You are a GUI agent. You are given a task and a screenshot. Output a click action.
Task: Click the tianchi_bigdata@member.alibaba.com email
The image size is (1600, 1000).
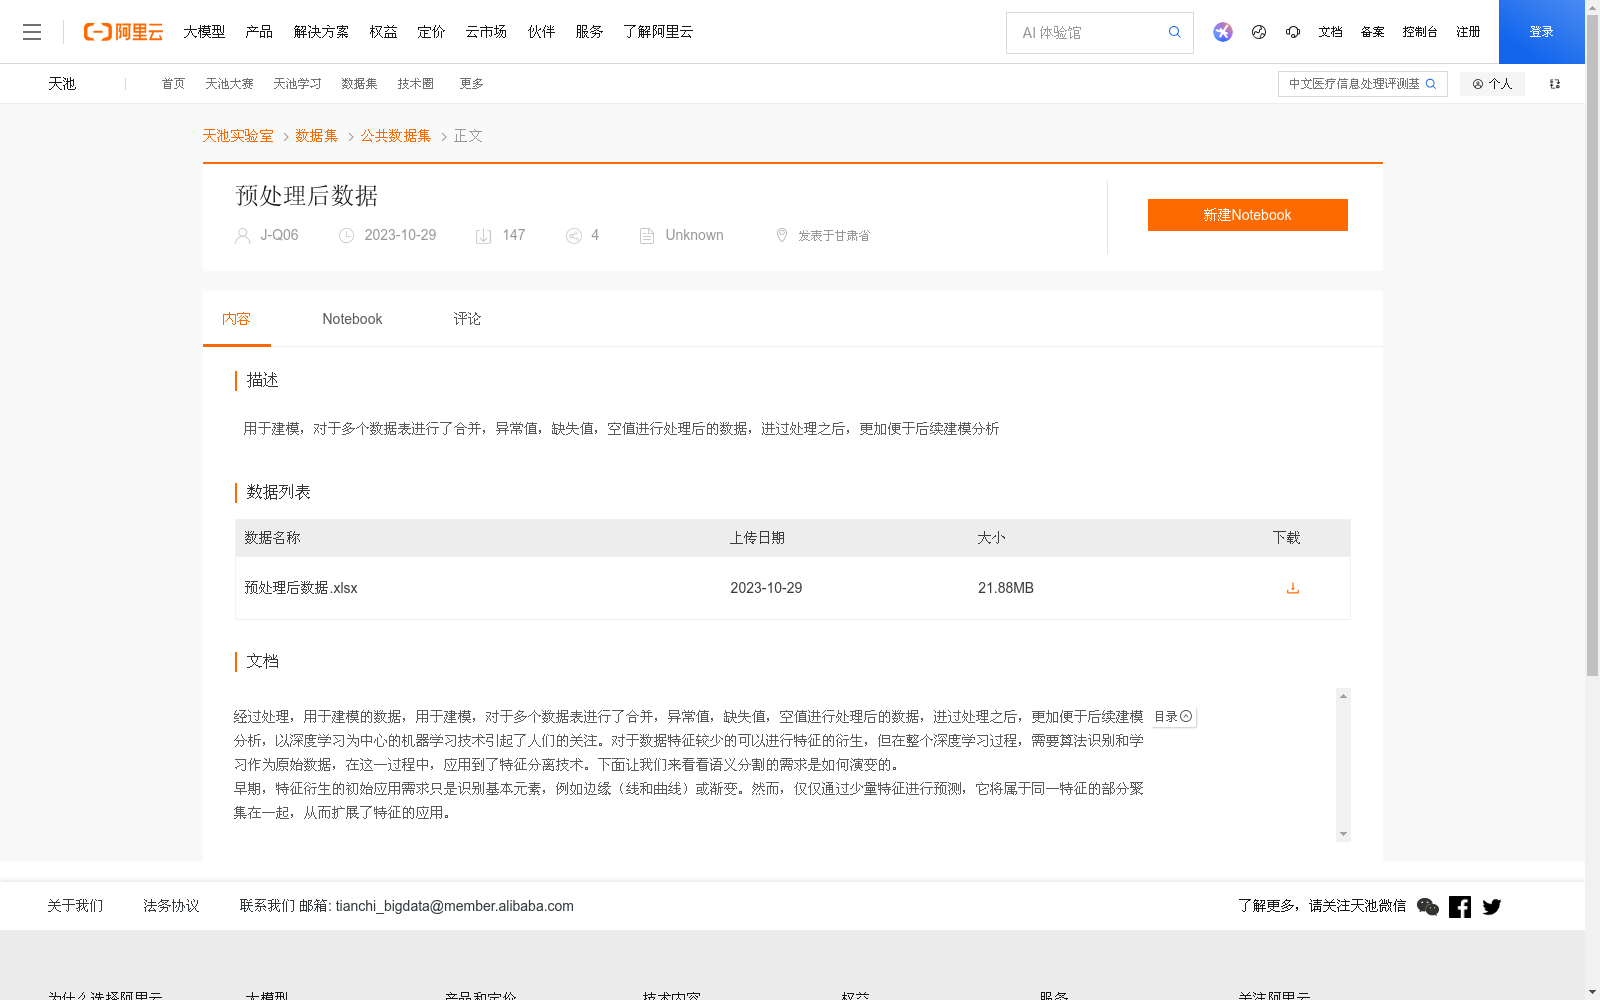(x=455, y=906)
